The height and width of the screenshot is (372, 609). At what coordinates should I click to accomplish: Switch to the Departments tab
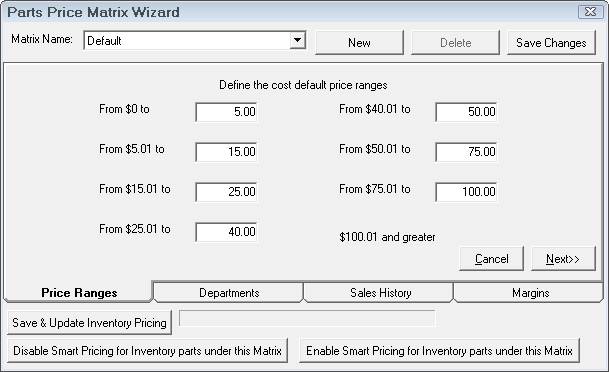(229, 292)
